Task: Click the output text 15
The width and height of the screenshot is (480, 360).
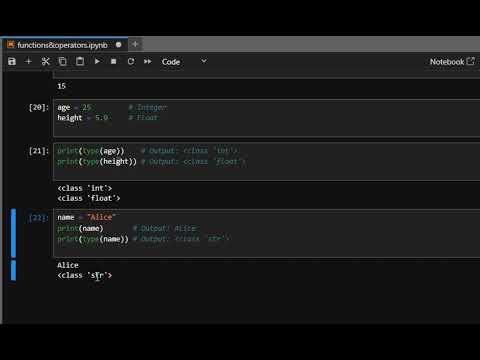Action: 62,86
